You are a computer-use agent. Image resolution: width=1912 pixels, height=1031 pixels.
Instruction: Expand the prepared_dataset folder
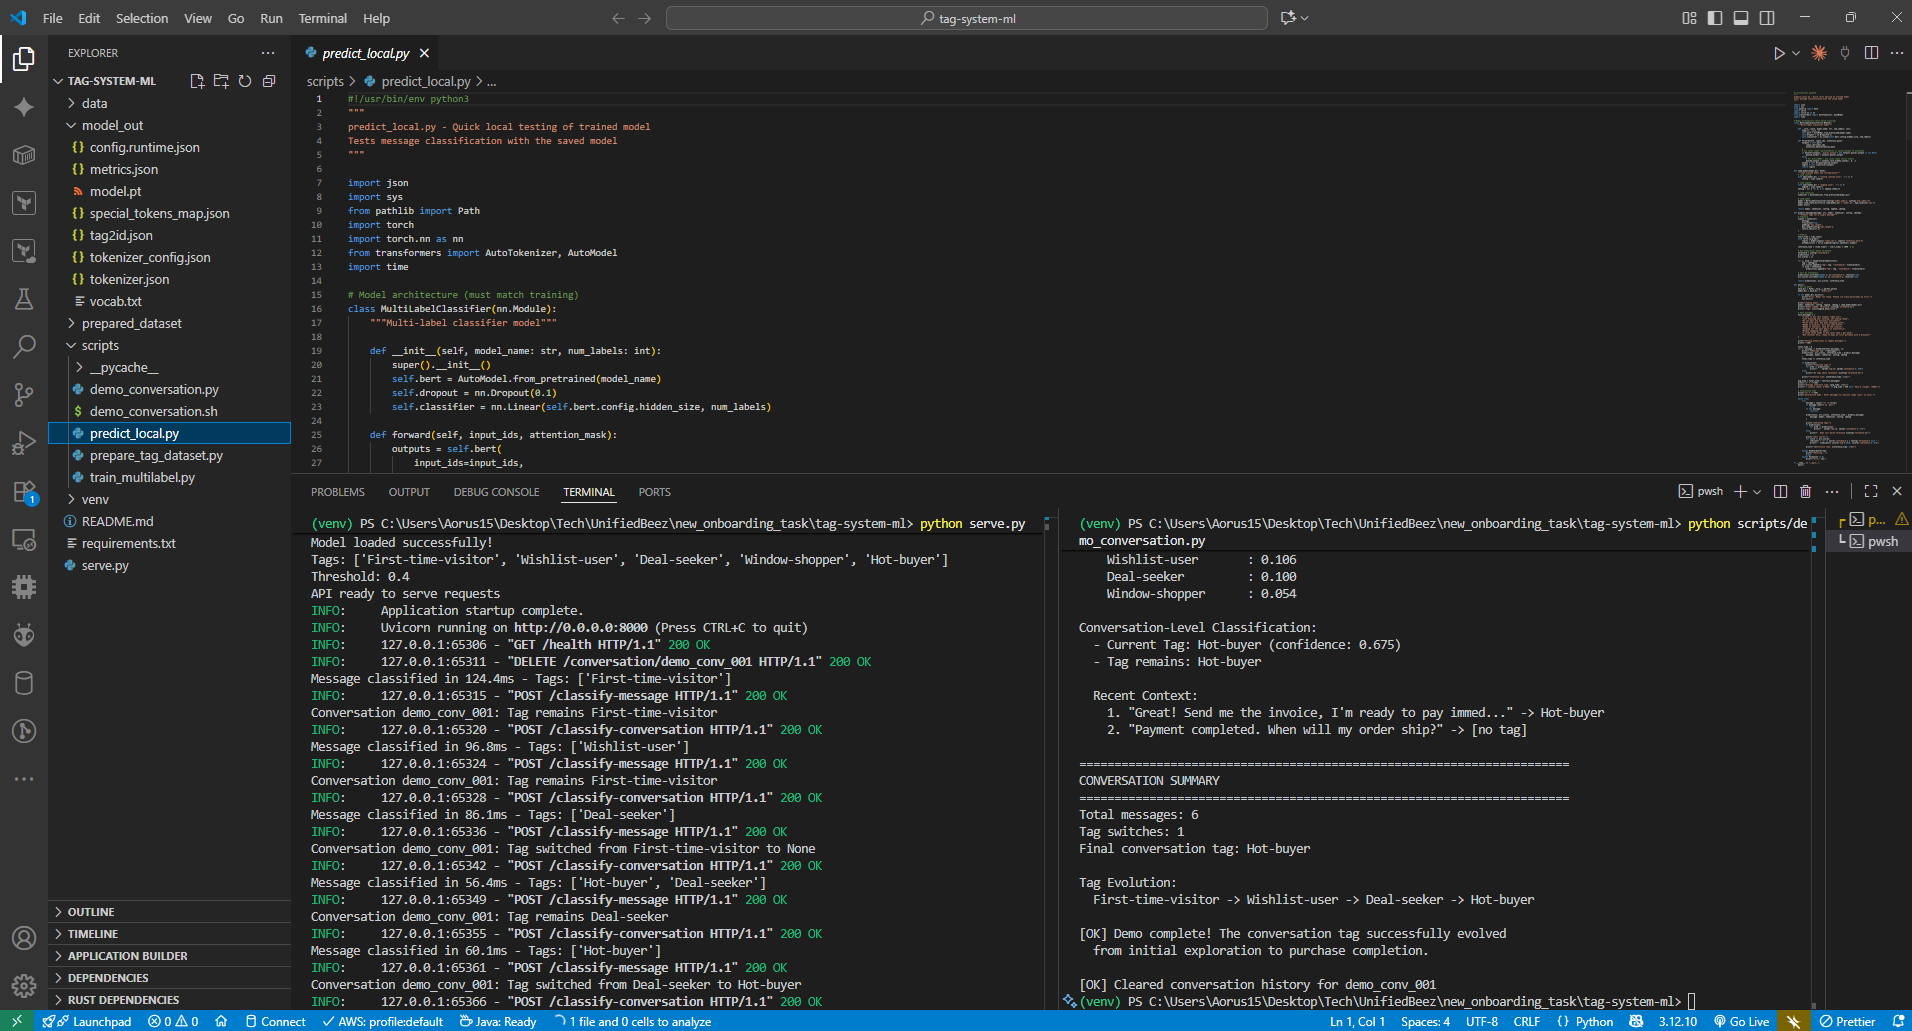point(131,323)
